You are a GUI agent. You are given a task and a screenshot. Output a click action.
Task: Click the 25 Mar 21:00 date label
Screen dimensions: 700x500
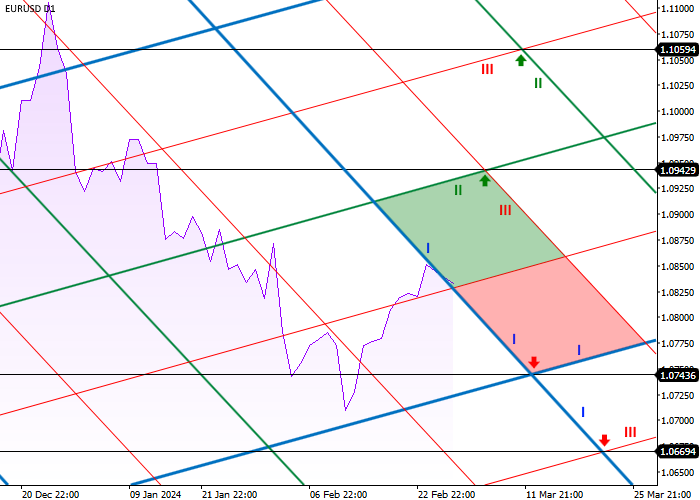(662, 495)
